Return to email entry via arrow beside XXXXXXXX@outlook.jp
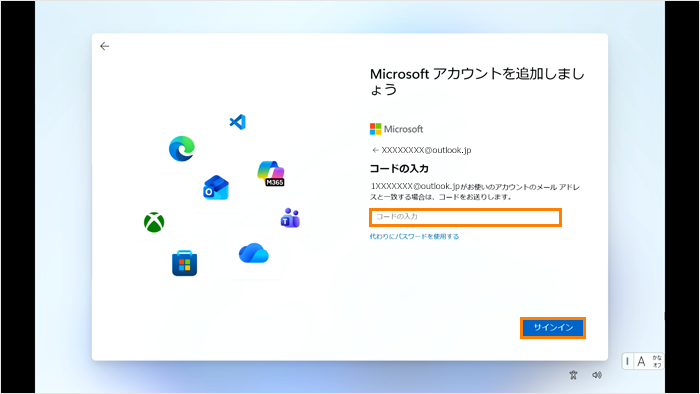 [x=375, y=150]
